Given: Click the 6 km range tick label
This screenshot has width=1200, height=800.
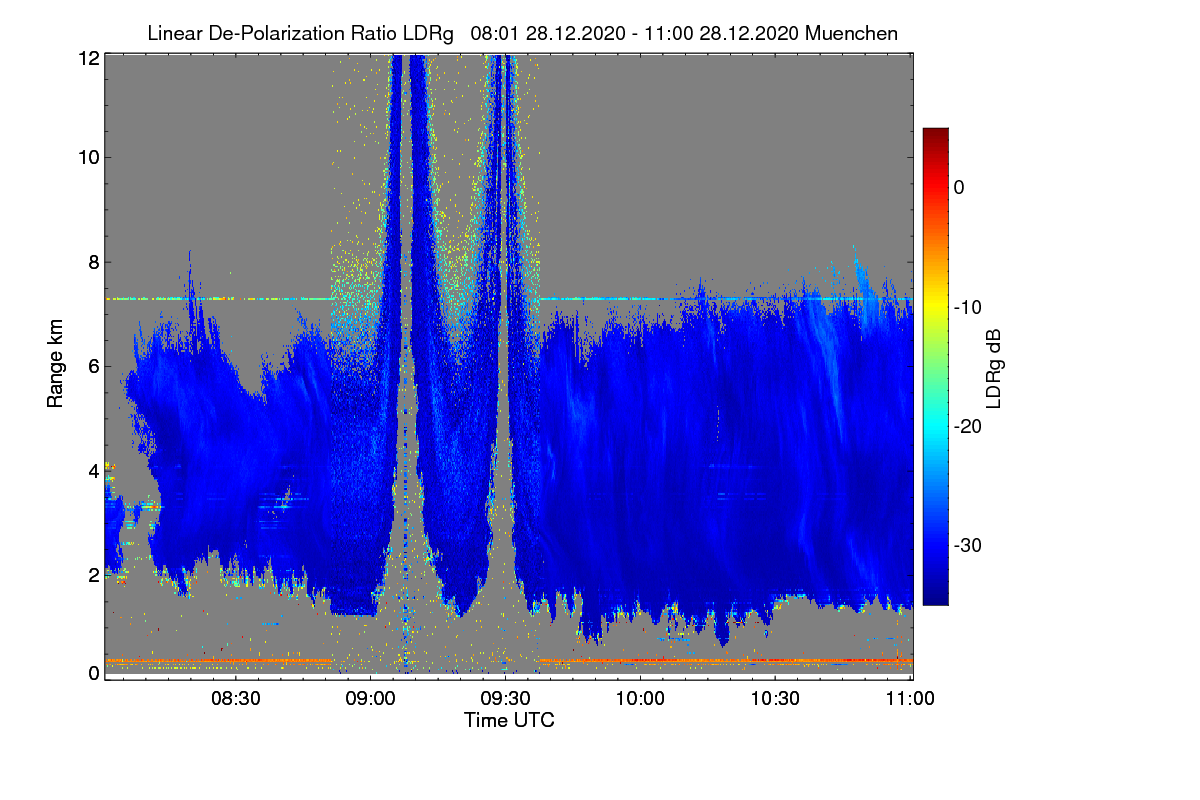Looking at the screenshot, I should 93,366.
